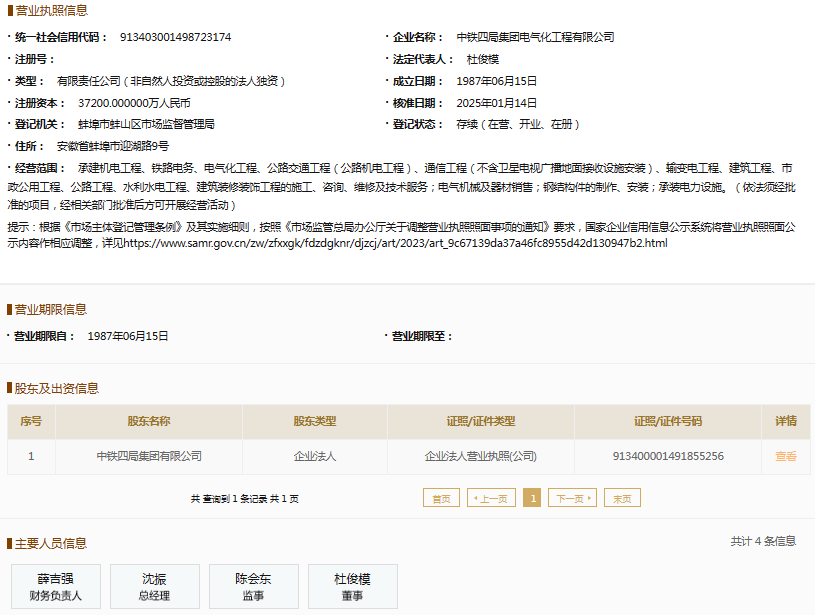Click the 股东及出资信息 section heading
This screenshot has height=615, width=815.
coord(57,388)
